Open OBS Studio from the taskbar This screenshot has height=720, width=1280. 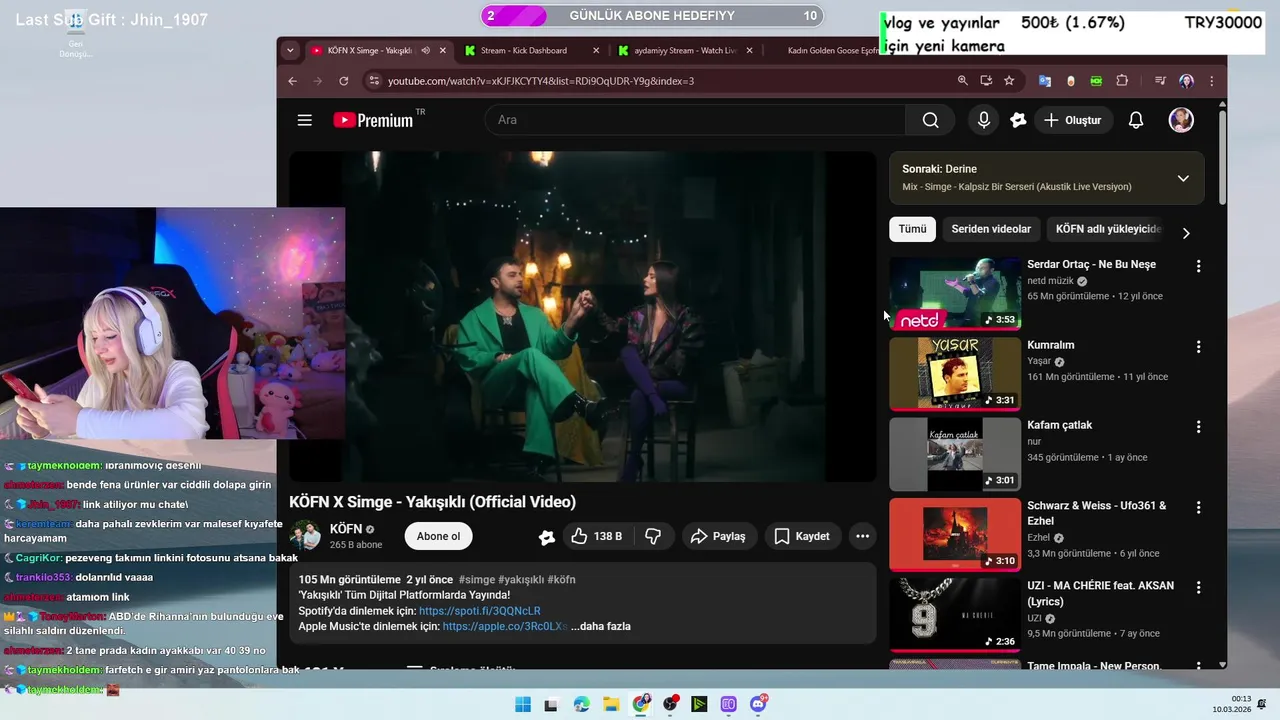click(x=670, y=704)
